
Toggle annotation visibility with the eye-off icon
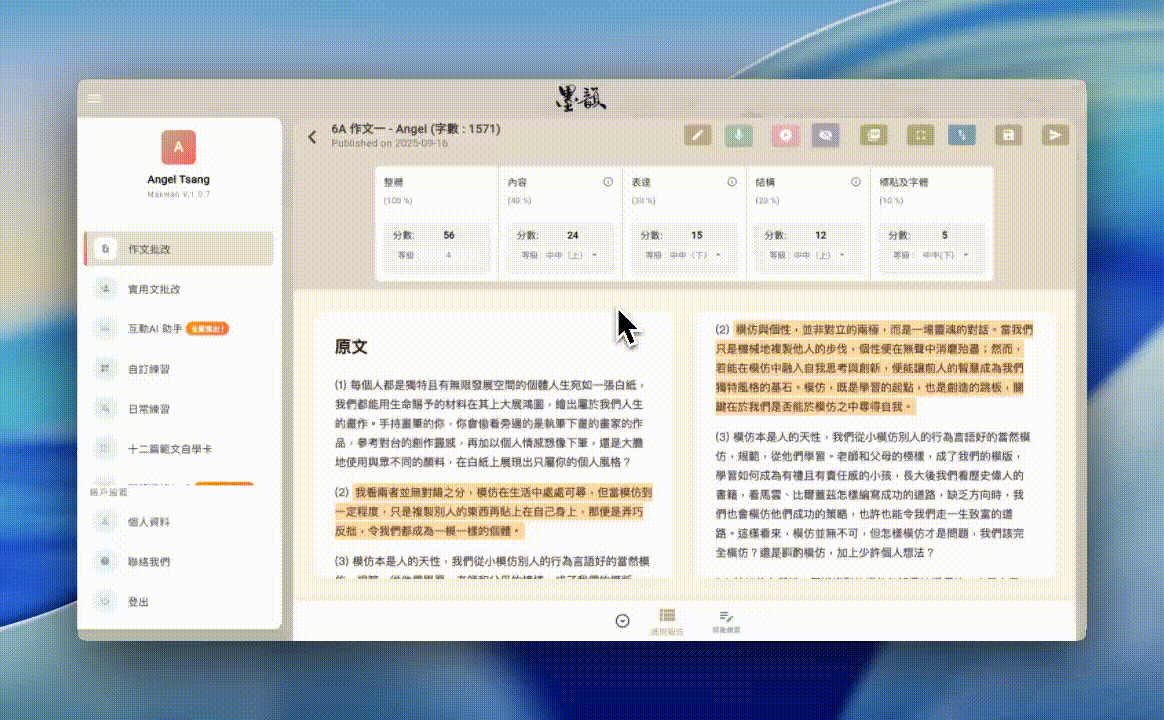(x=825, y=134)
